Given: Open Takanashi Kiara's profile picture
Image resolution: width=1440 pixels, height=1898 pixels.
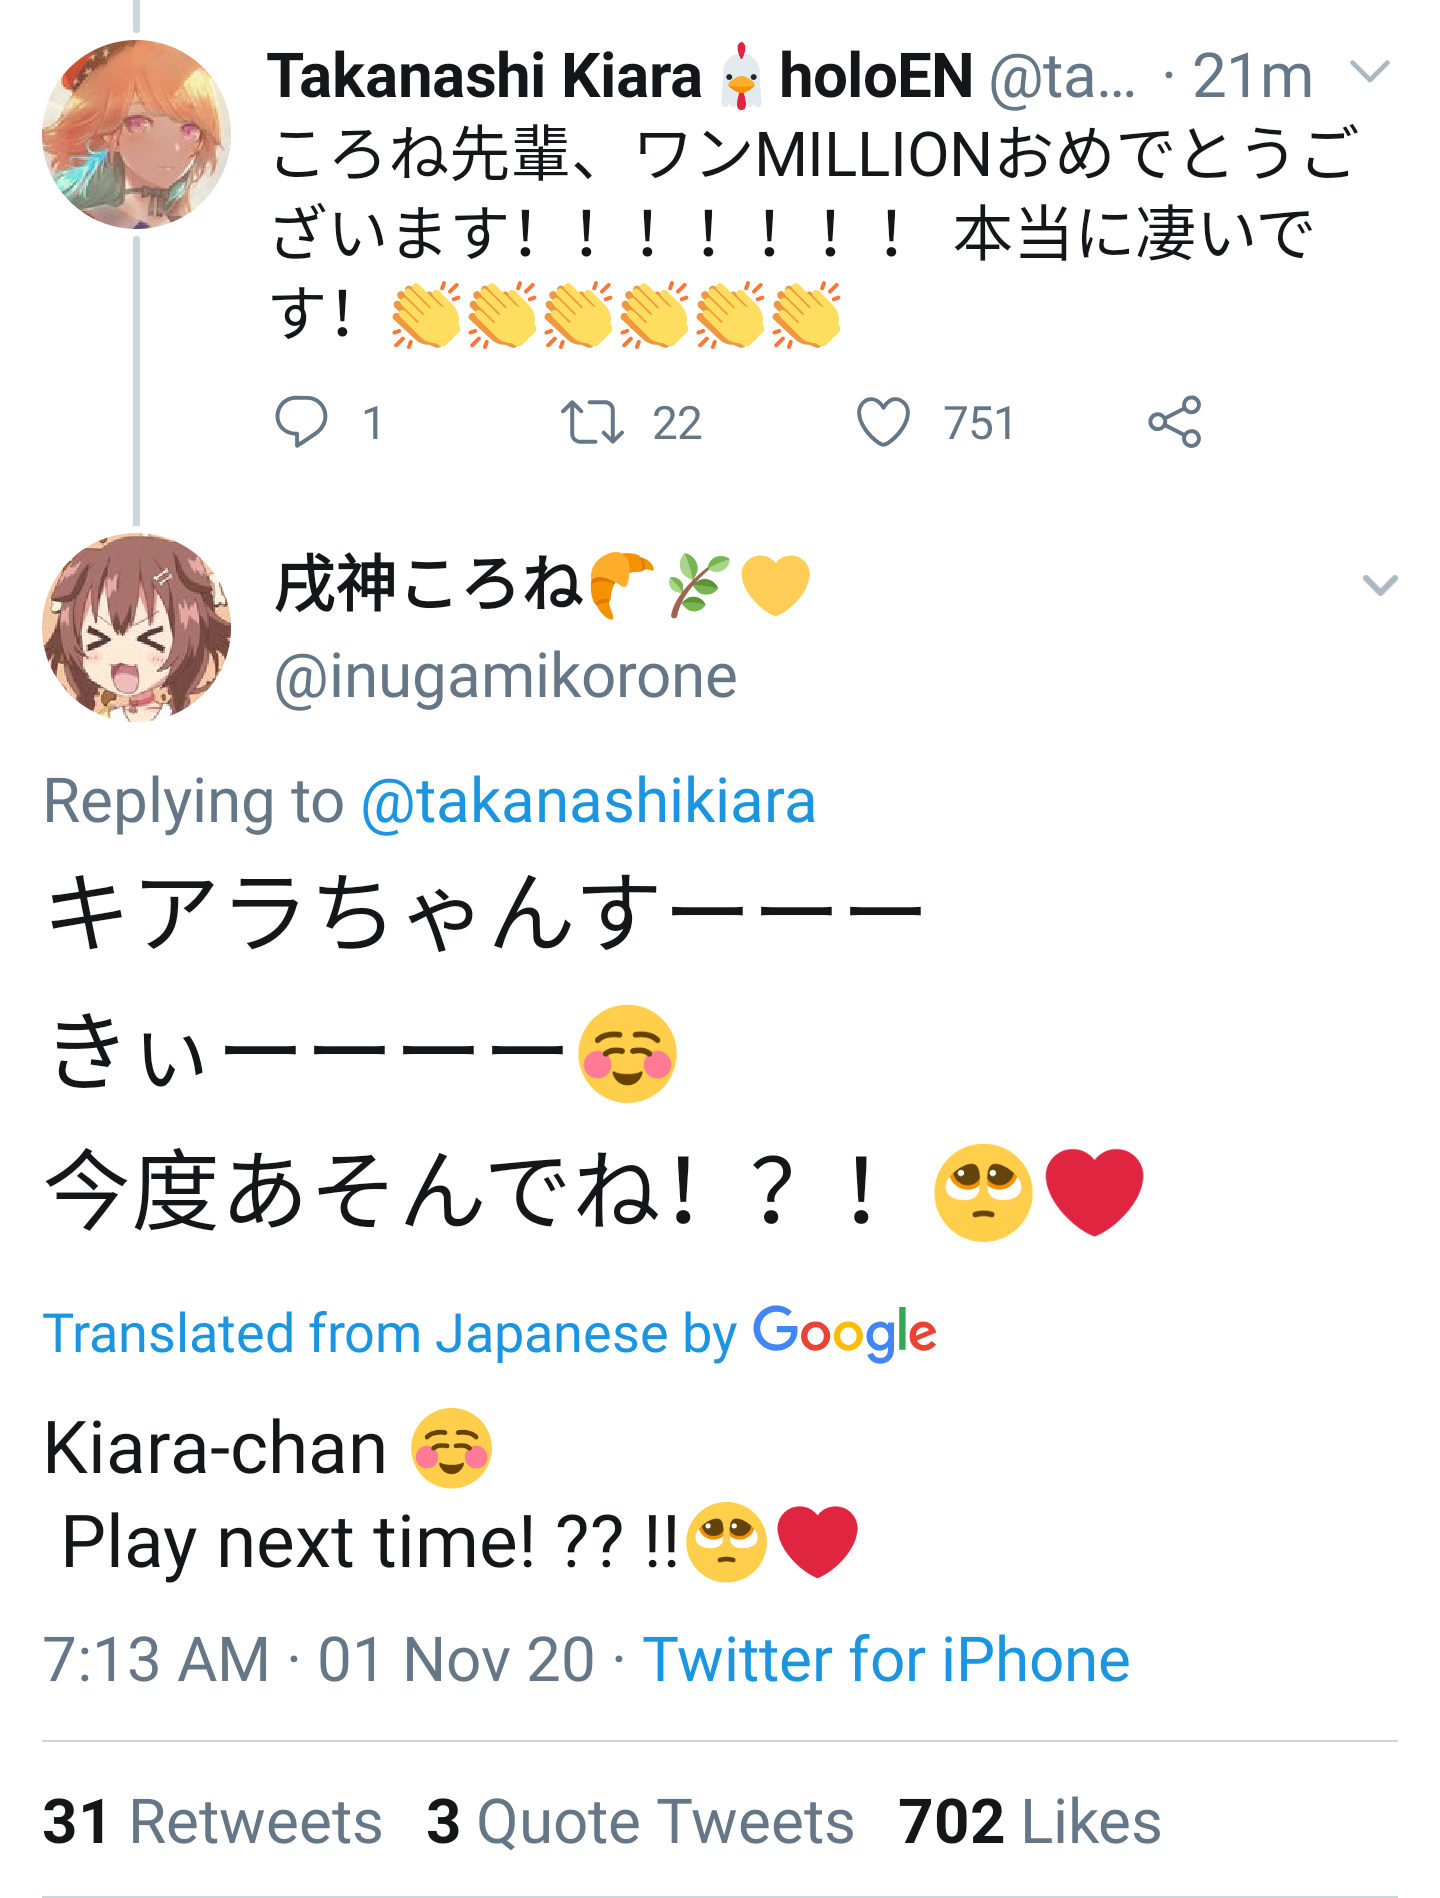Looking at the screenshot, I should click(x=136, y=134).
